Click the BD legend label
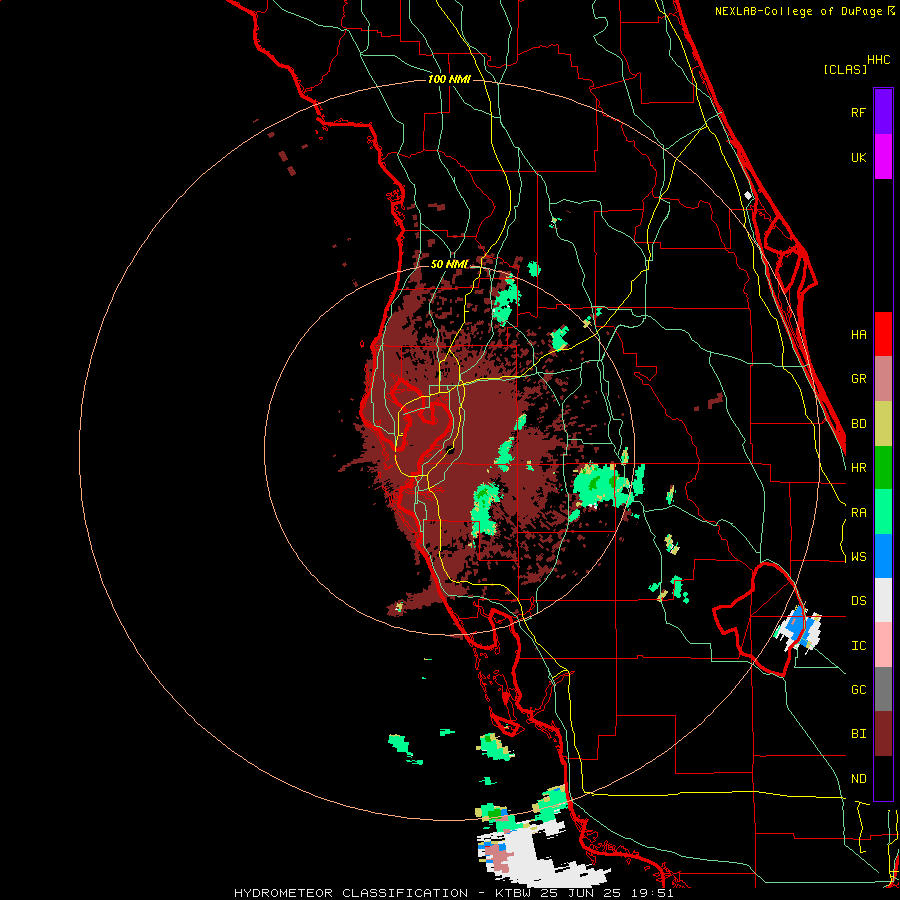Viewport: 900px width, 900px height. coord(858,424)
